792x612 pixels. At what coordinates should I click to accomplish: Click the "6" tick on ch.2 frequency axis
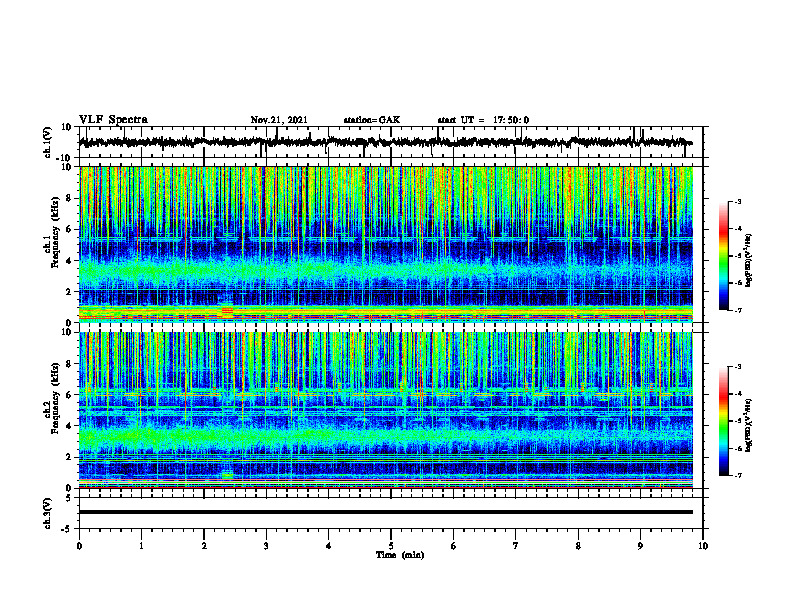[x=69, y=394]
